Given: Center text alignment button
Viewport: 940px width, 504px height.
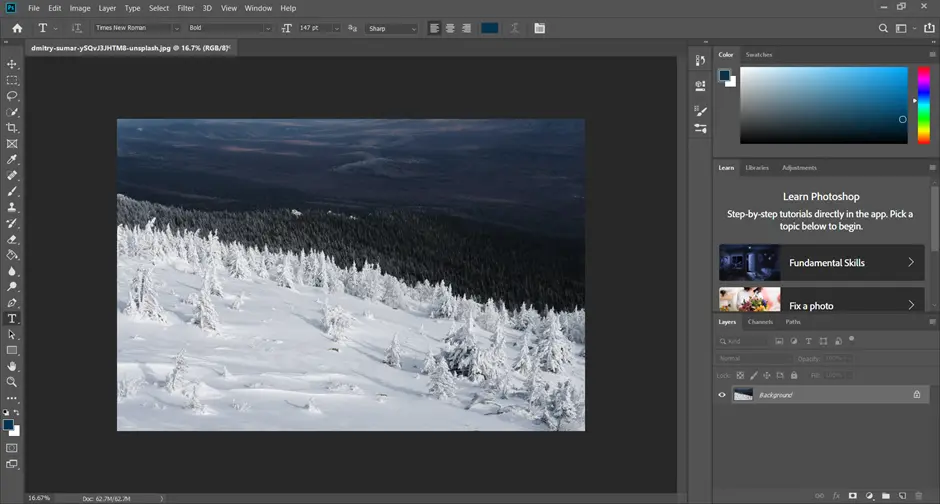Looking at the screenshot, I should [450, 28].
